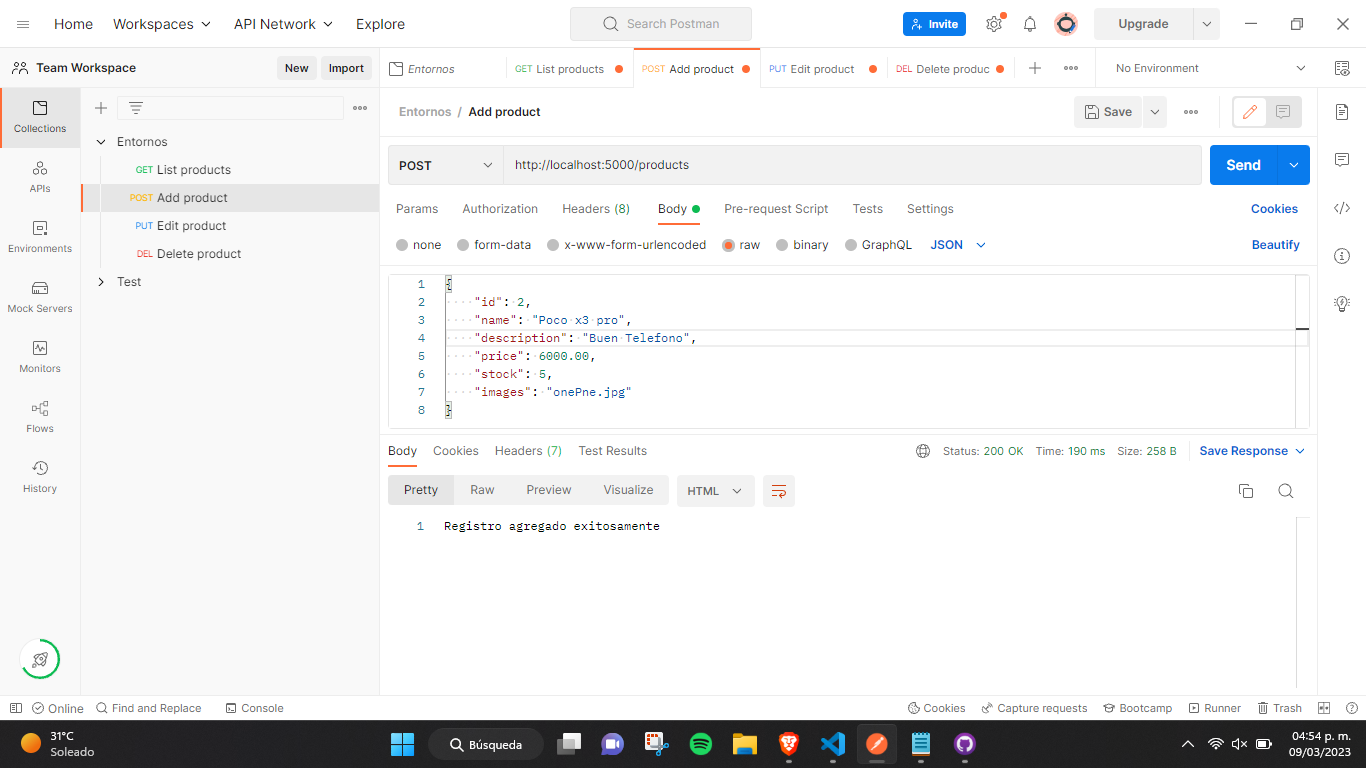
Task: Open the PUT Edit product tab
Action: [823, 69]
